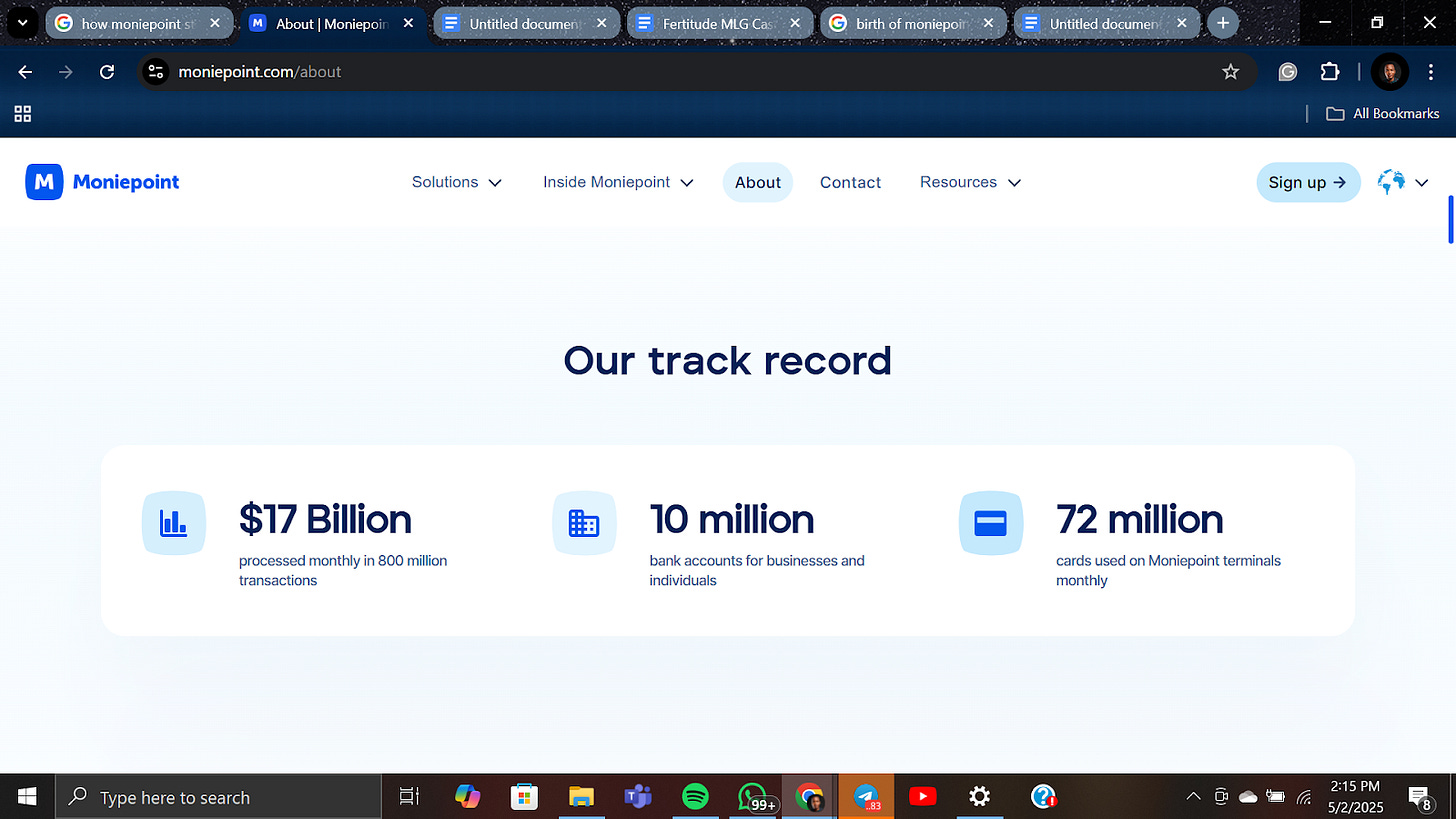
Task: Open Settings gear on the taskbar
Action: pyautogui.click(x=980, y=797)
